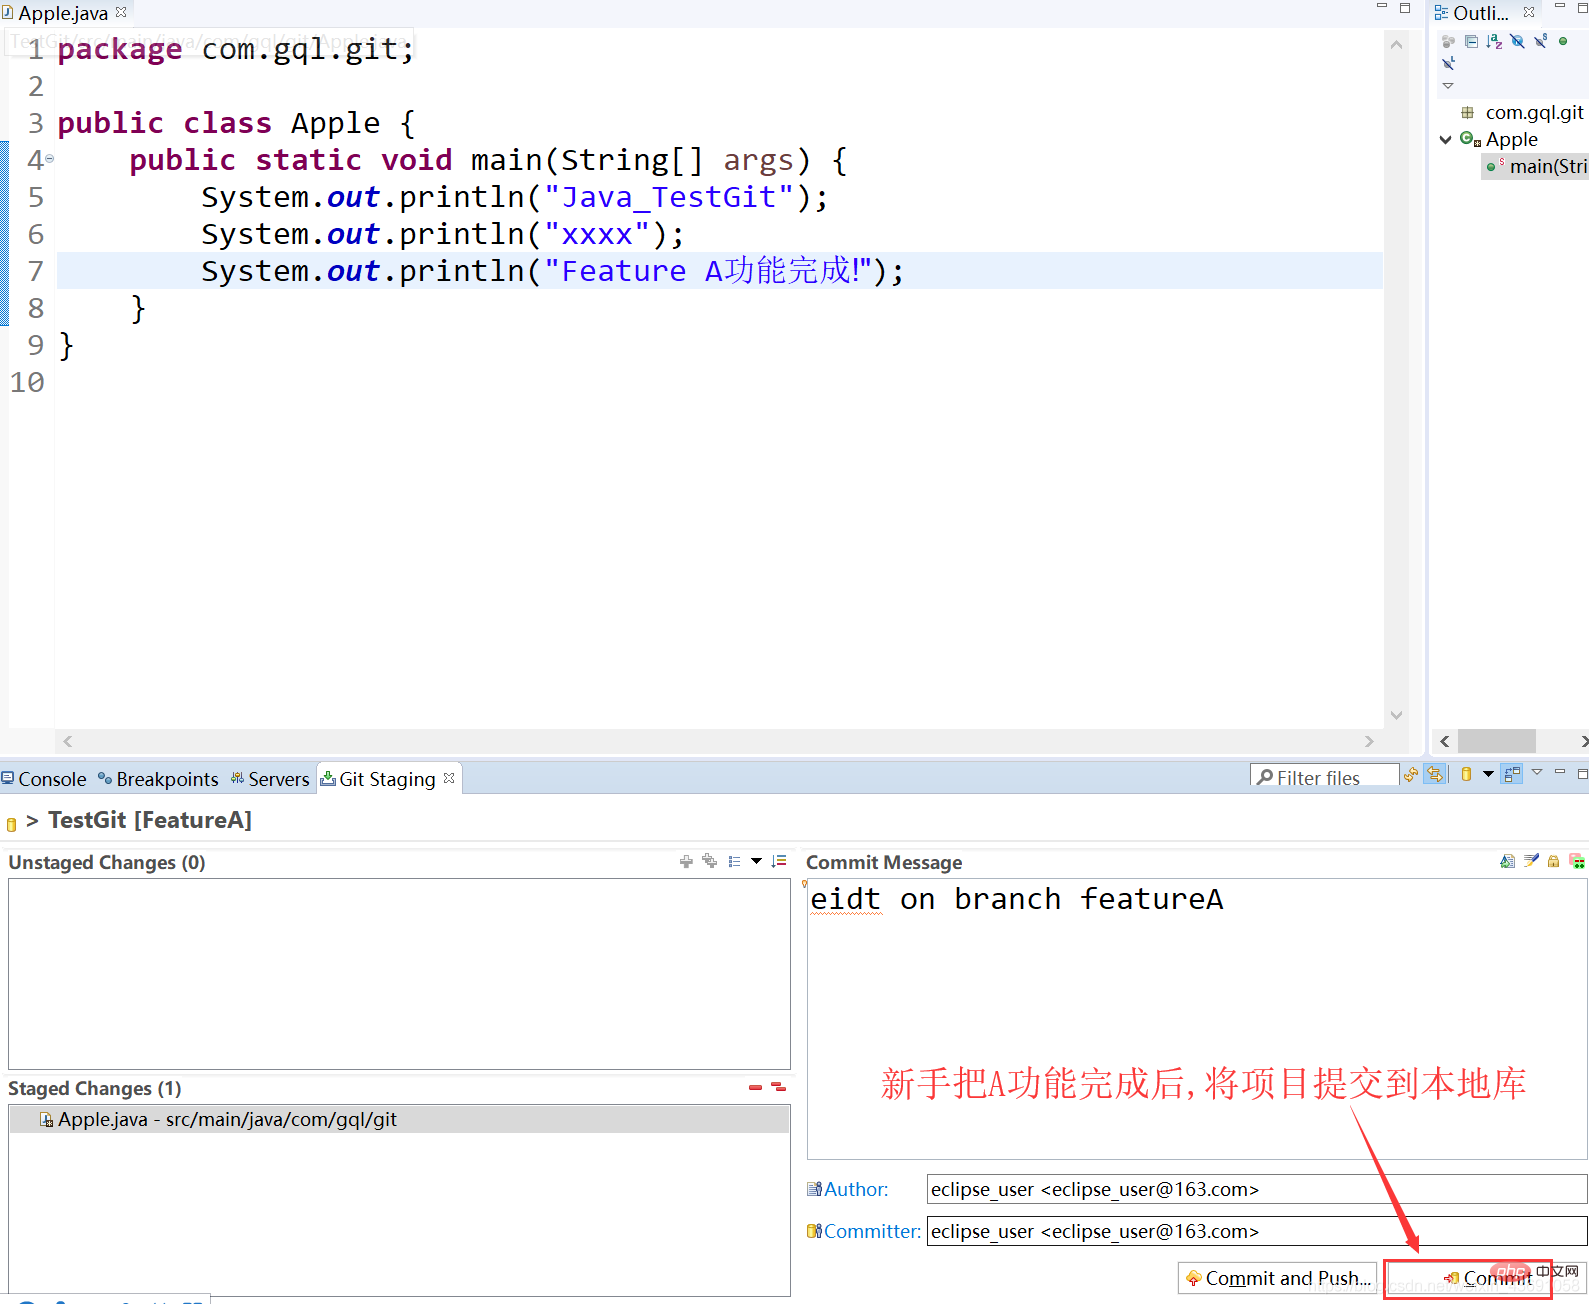Unstage the selected file with red minus

point(755,1087)
